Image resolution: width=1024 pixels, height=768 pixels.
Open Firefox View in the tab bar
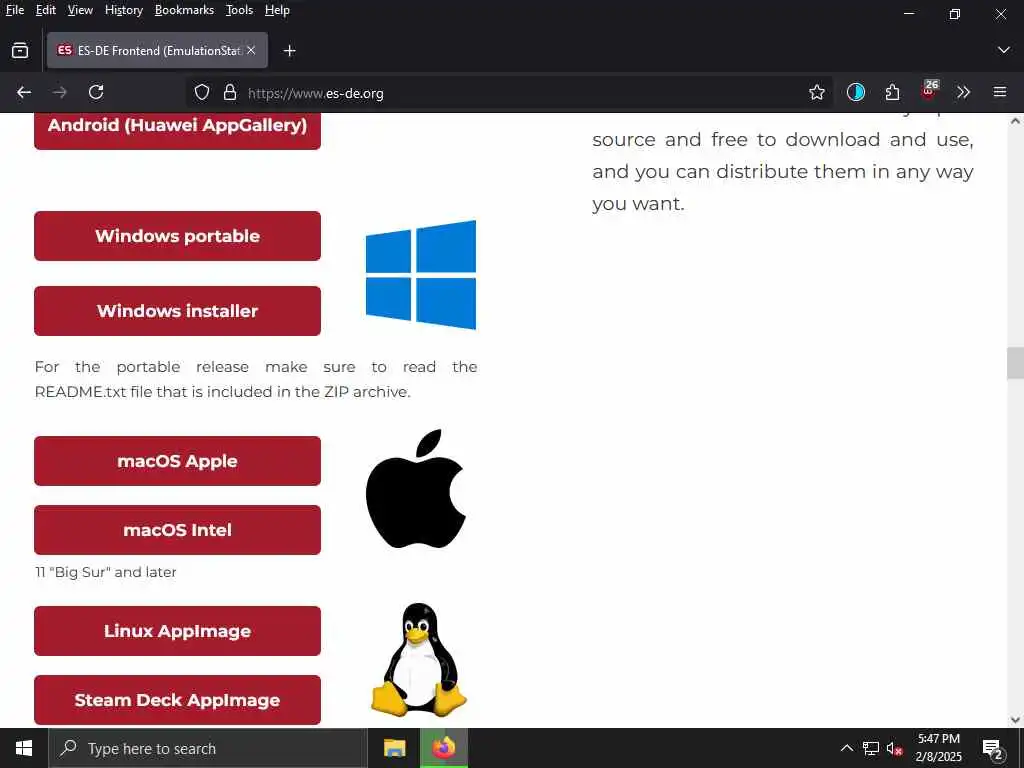(x=20, y=50)
